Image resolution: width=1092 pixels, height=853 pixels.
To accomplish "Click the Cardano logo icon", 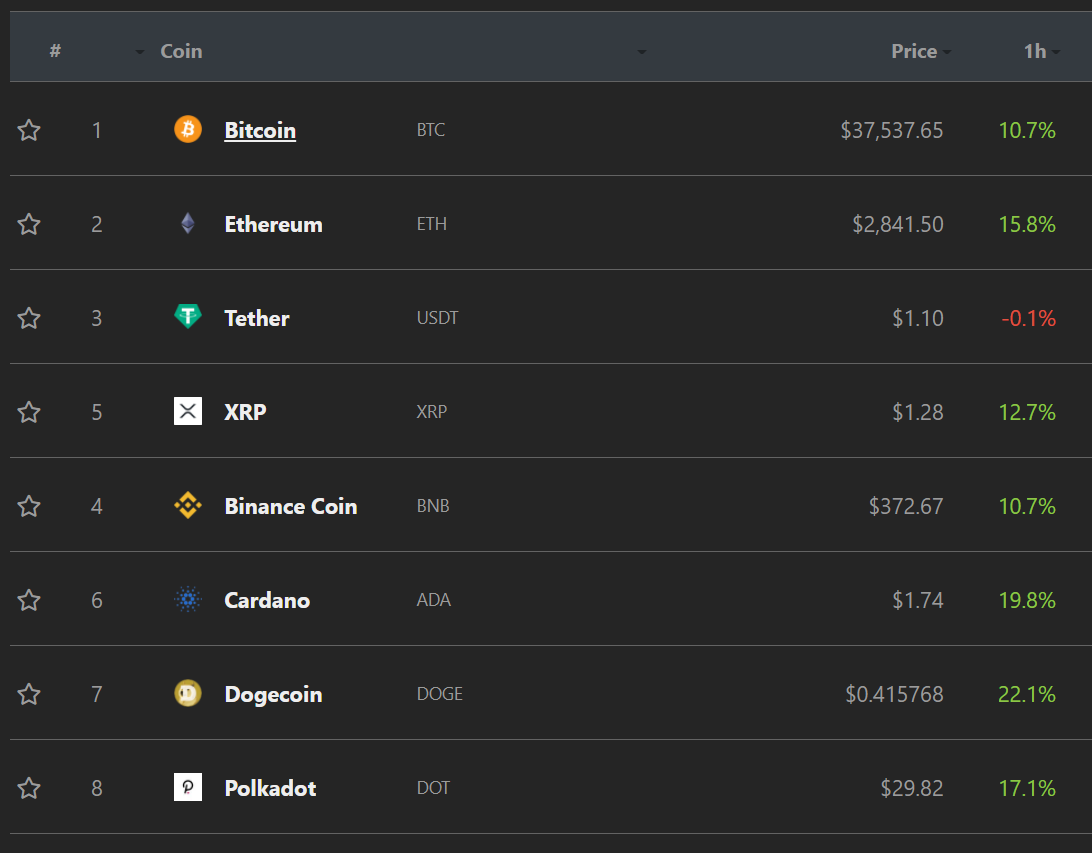I will click(x=188, y=600).
